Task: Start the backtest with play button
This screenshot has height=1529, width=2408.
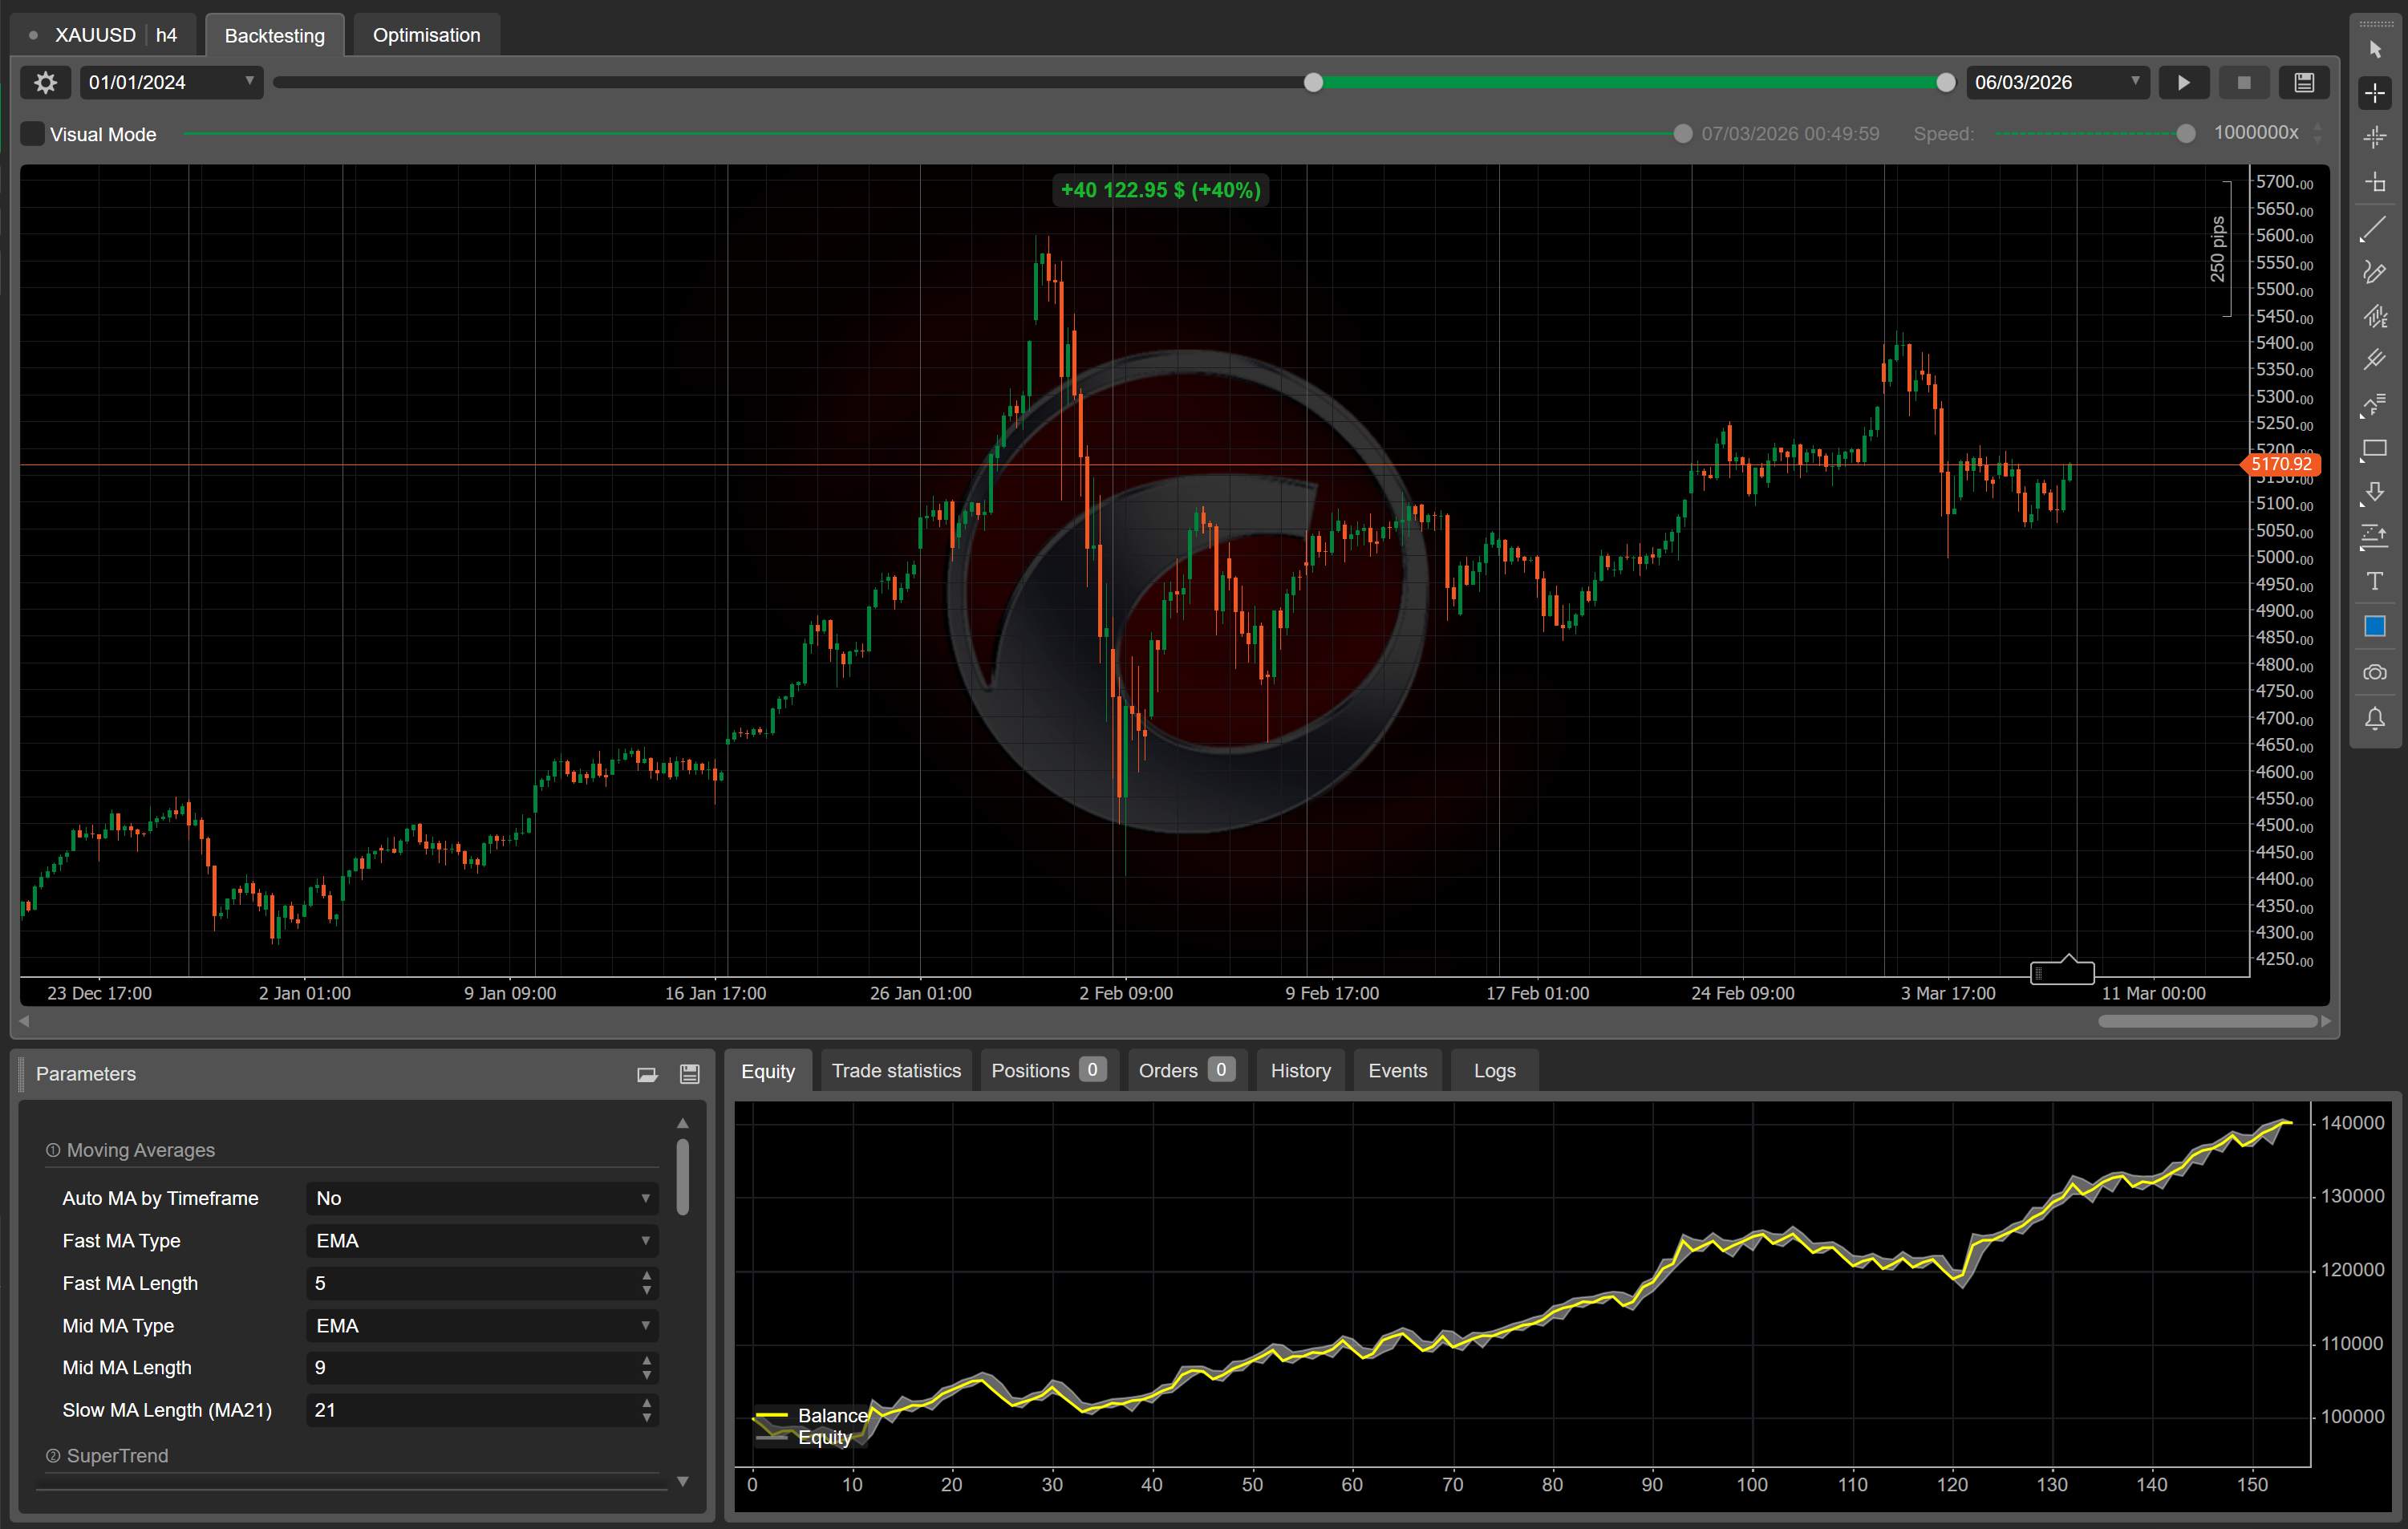Action: [2183, 82]
